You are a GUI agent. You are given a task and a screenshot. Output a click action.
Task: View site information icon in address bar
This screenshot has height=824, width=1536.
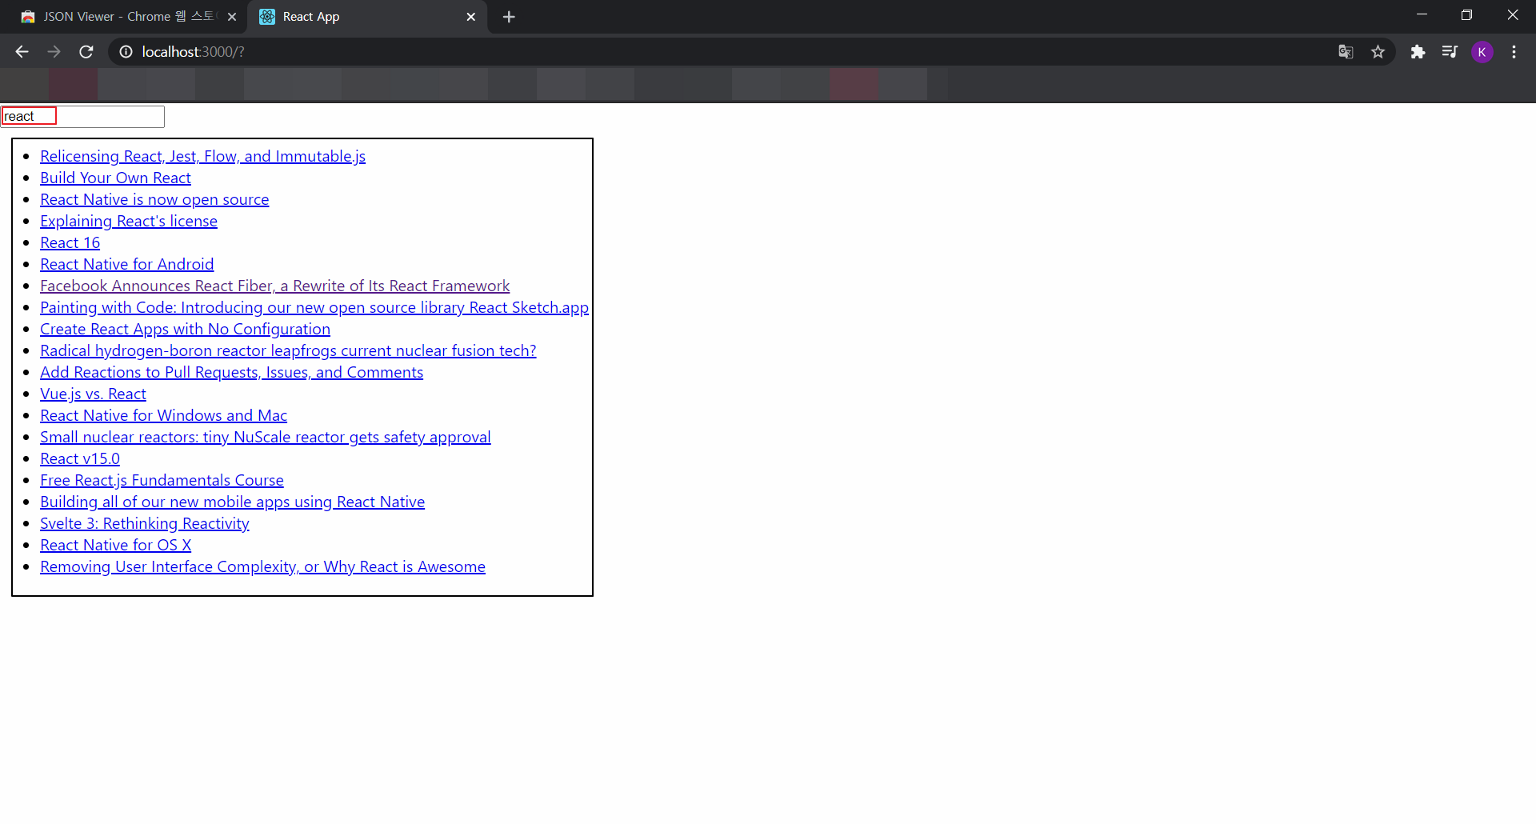(126, 52)
